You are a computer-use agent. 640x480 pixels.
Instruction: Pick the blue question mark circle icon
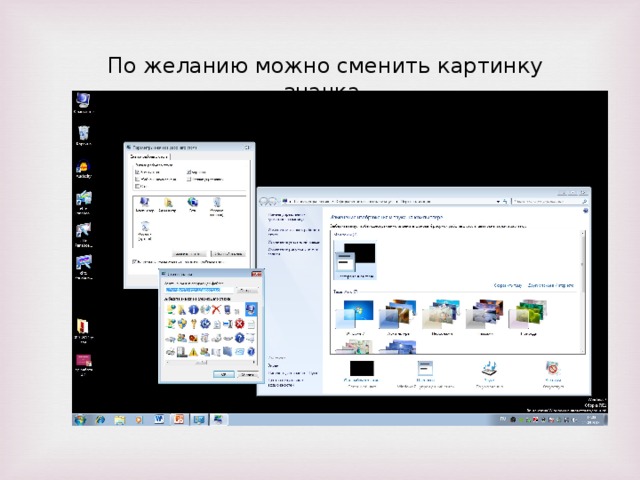tap(240, 338)
